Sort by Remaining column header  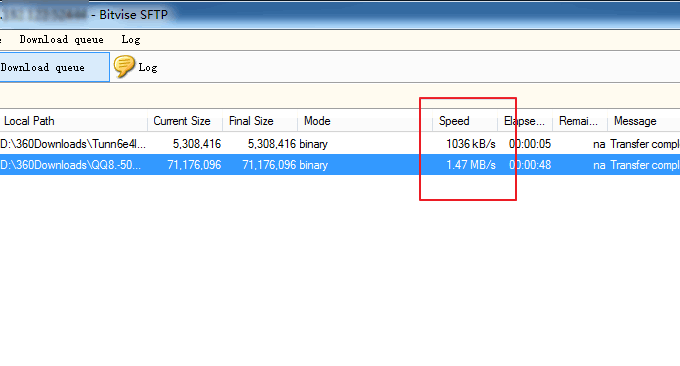[x=580, y=121]
